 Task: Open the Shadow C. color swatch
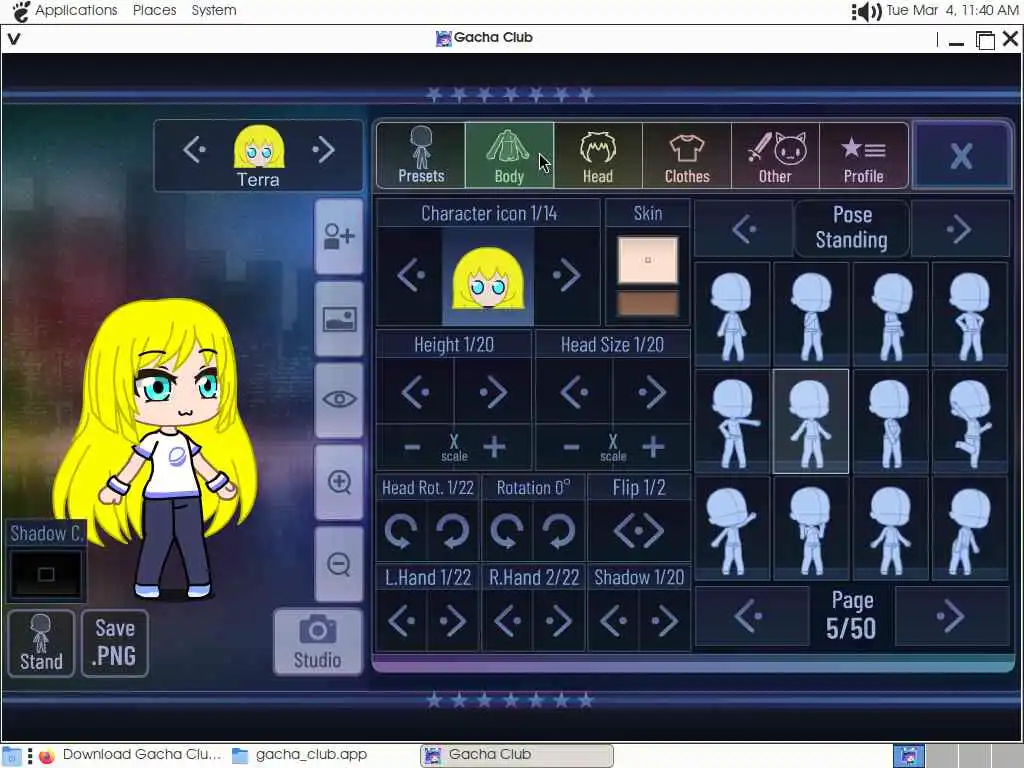tap(46, 574)
